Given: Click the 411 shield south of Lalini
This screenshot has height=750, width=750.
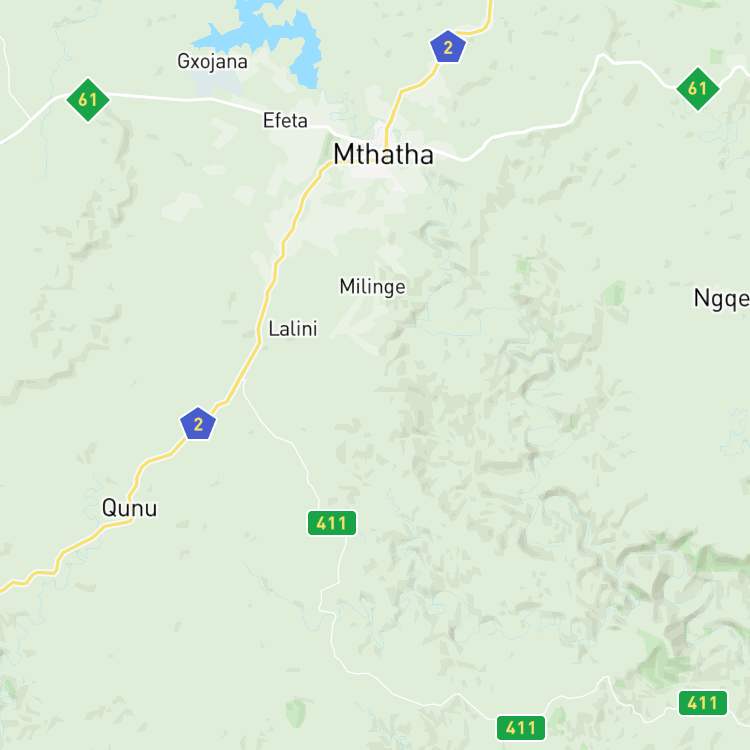Looking at the screenshot, I should click(331, 523).
